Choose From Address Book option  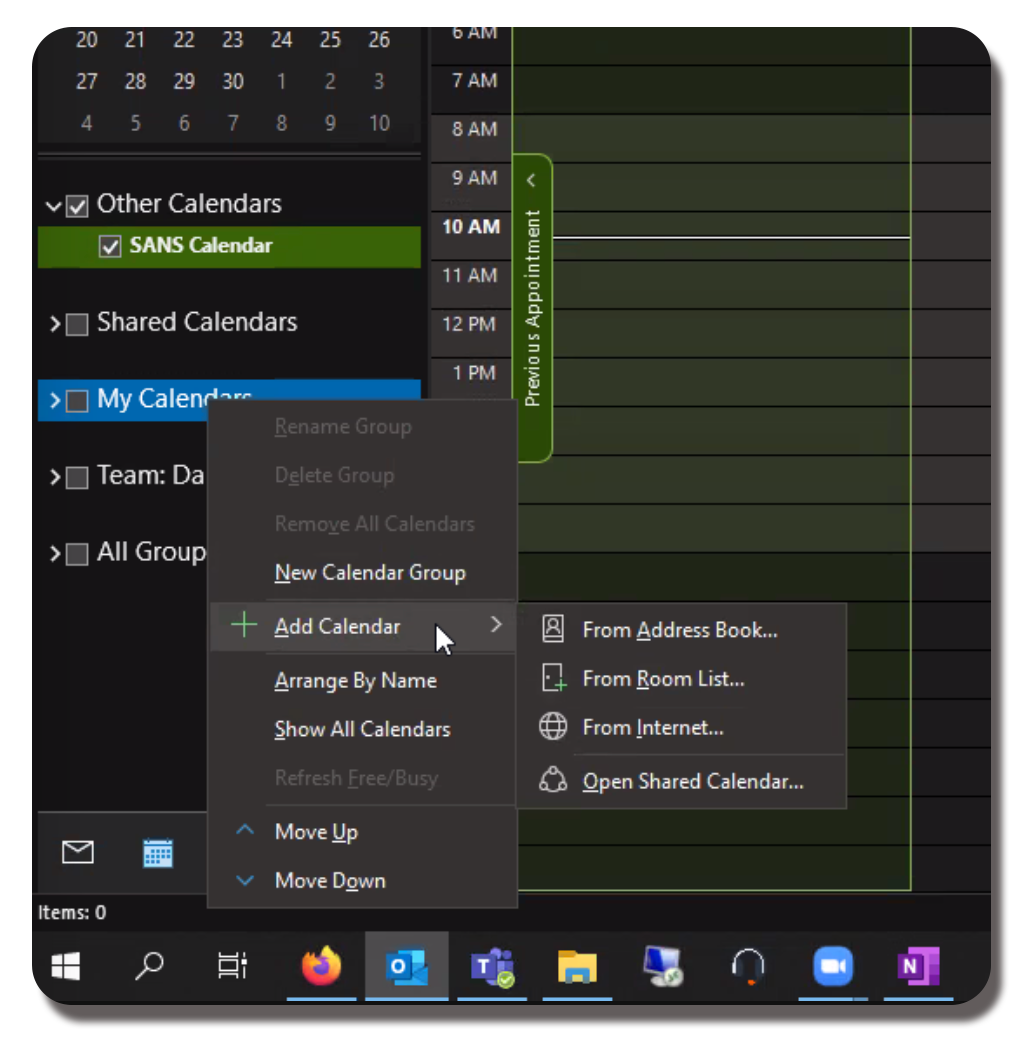(680, 630)
